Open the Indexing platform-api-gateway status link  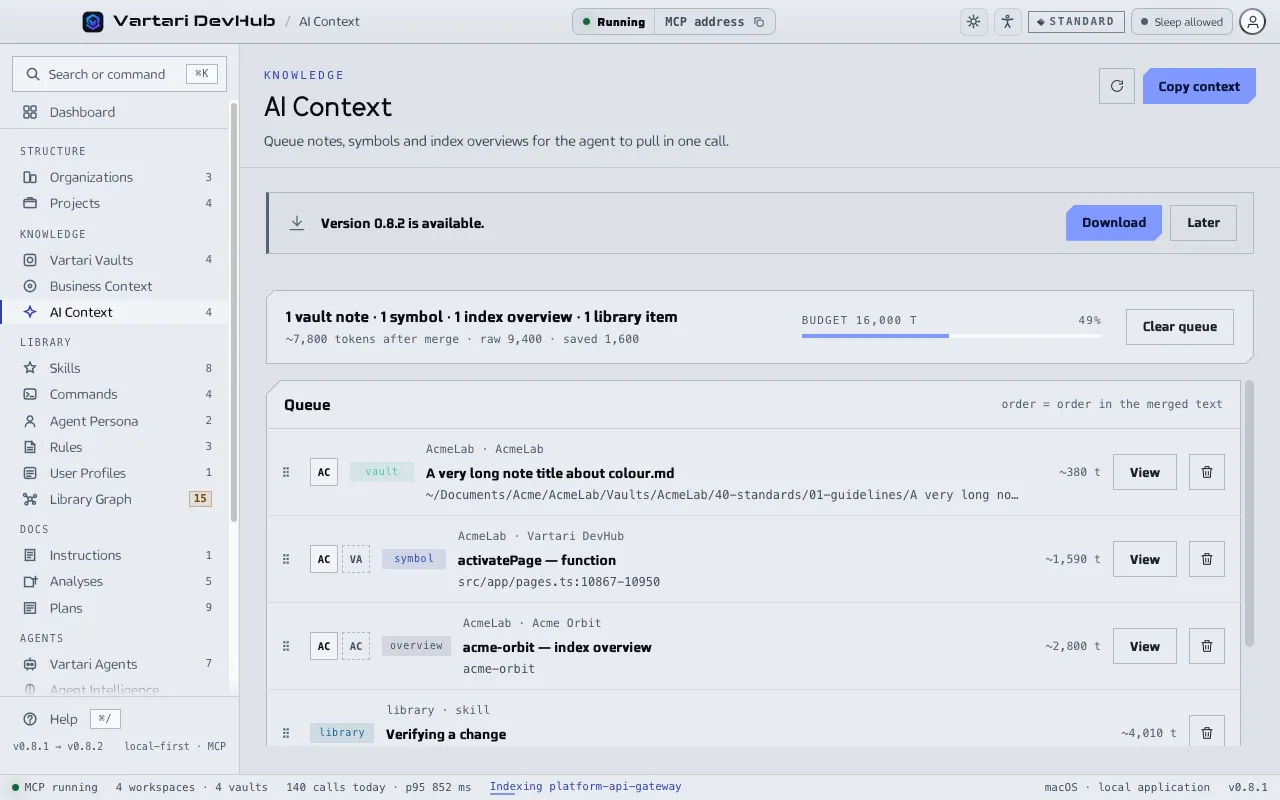tap(585, 787)
